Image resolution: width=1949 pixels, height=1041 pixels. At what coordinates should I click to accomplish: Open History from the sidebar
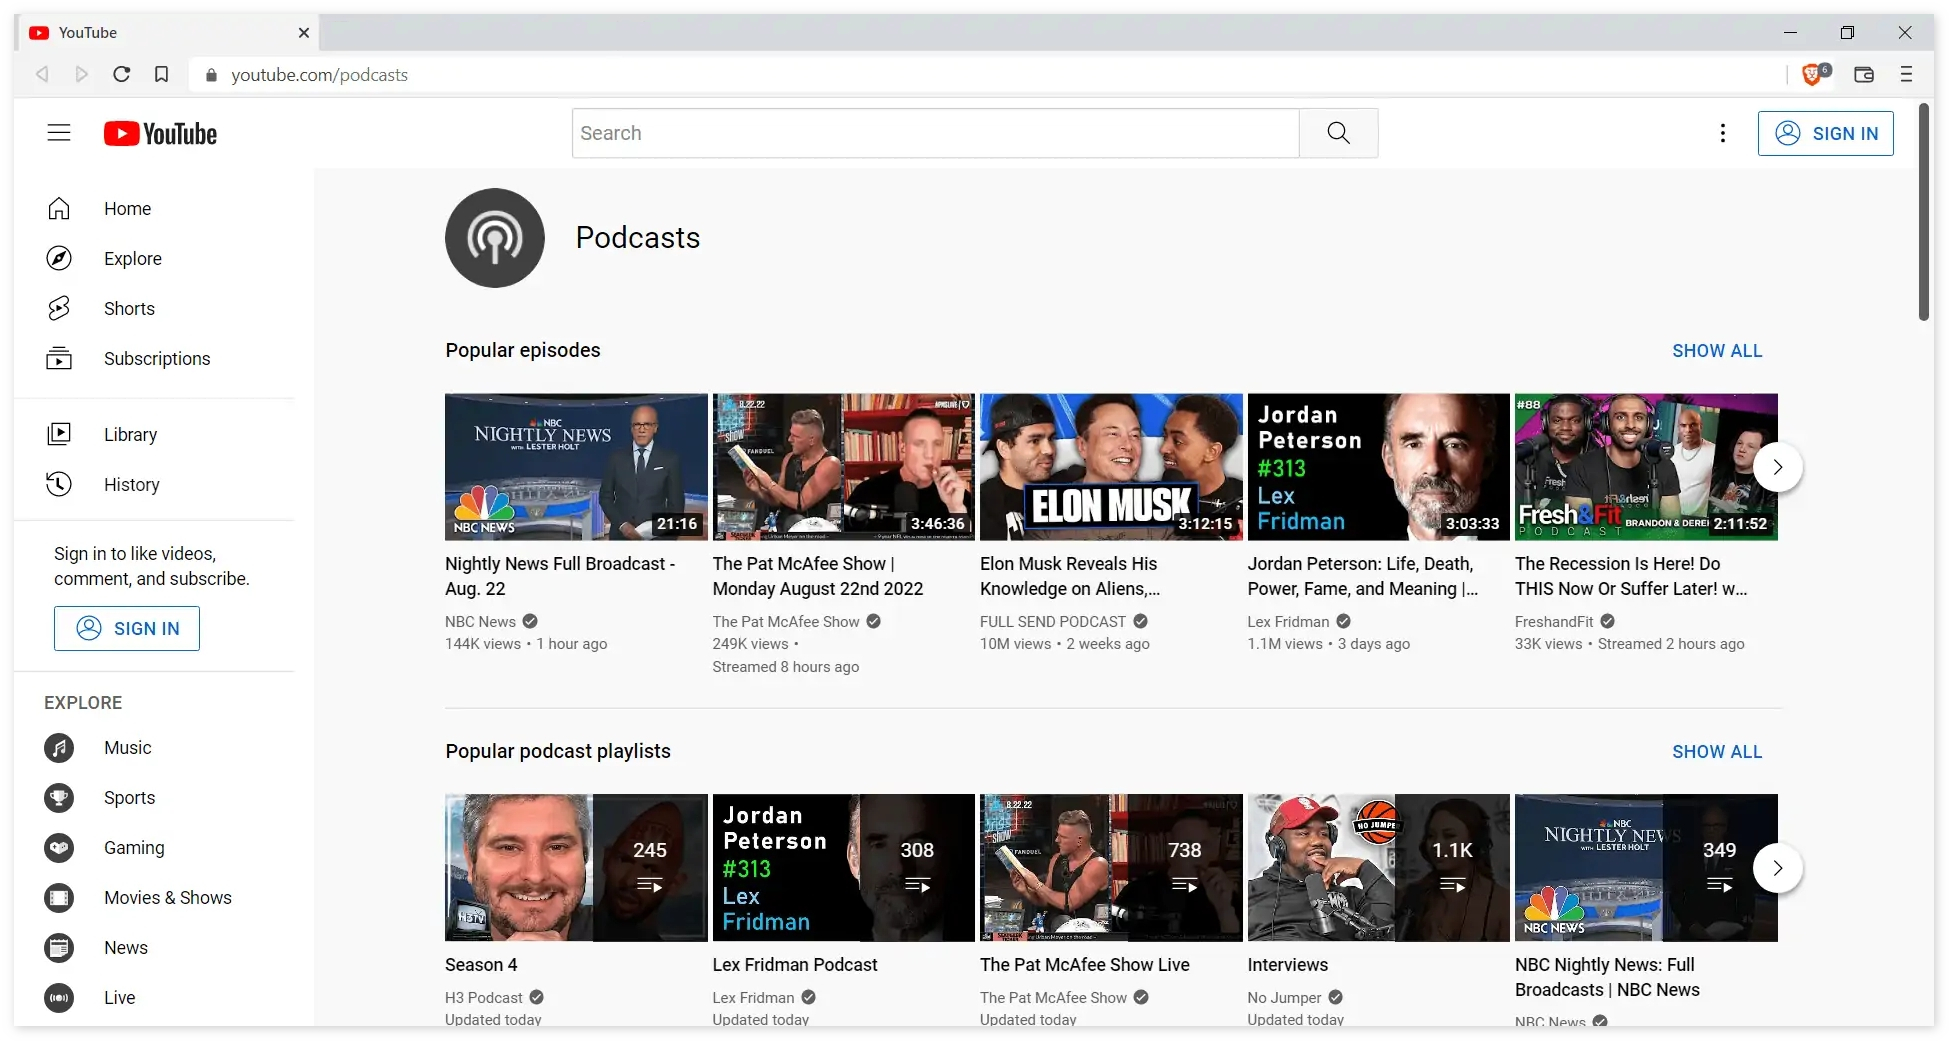[131, 485]
